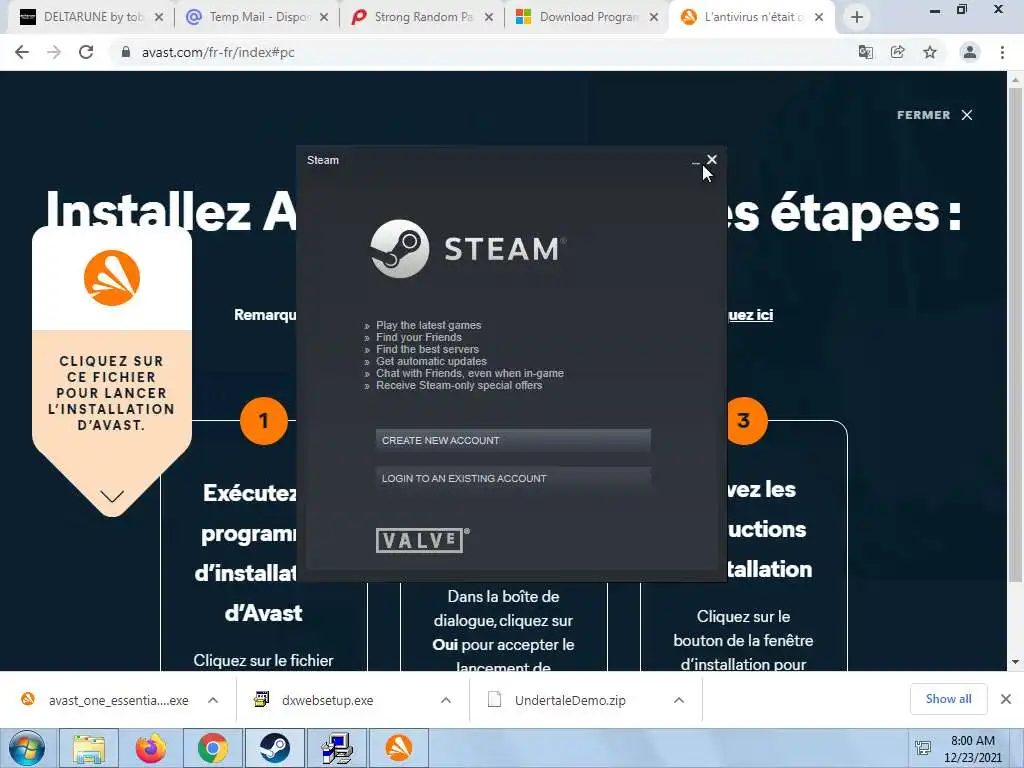Click step 3 orange circle on Avast page
The image size is (1024, 768).
(x=744, y=421)
